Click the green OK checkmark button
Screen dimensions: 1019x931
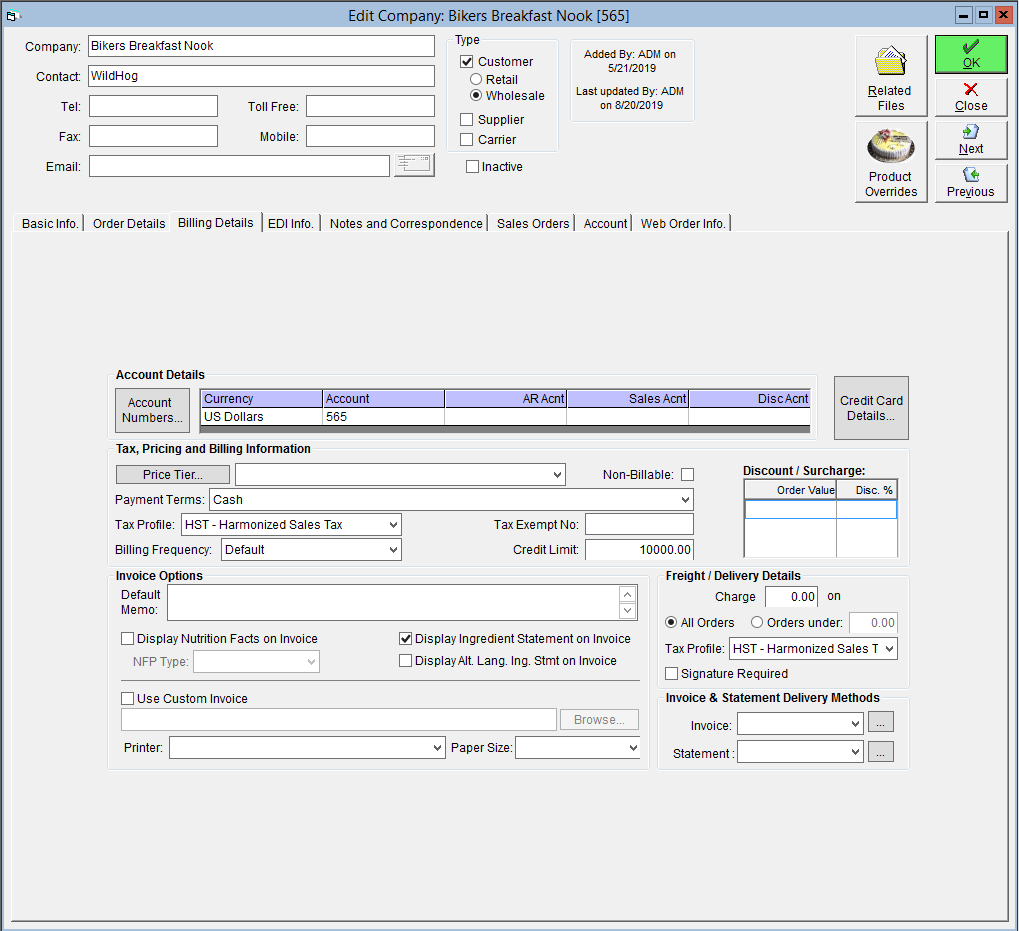[x=971, y=54]
